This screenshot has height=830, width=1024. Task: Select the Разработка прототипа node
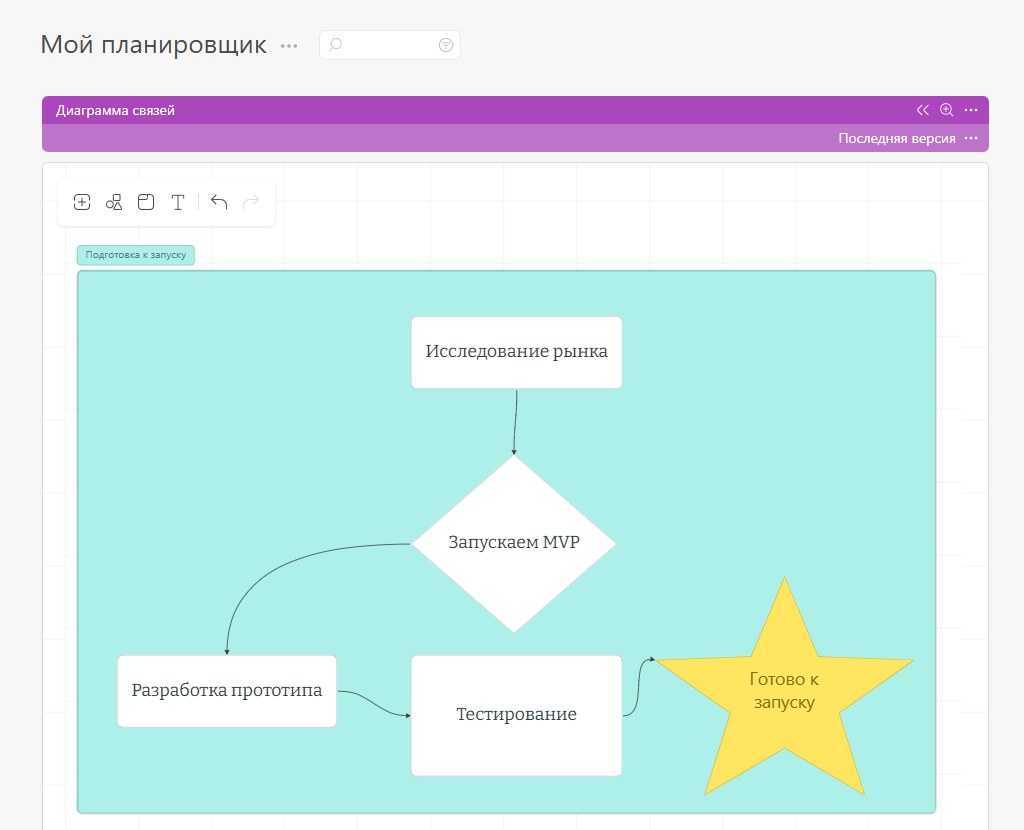point(227,691)
